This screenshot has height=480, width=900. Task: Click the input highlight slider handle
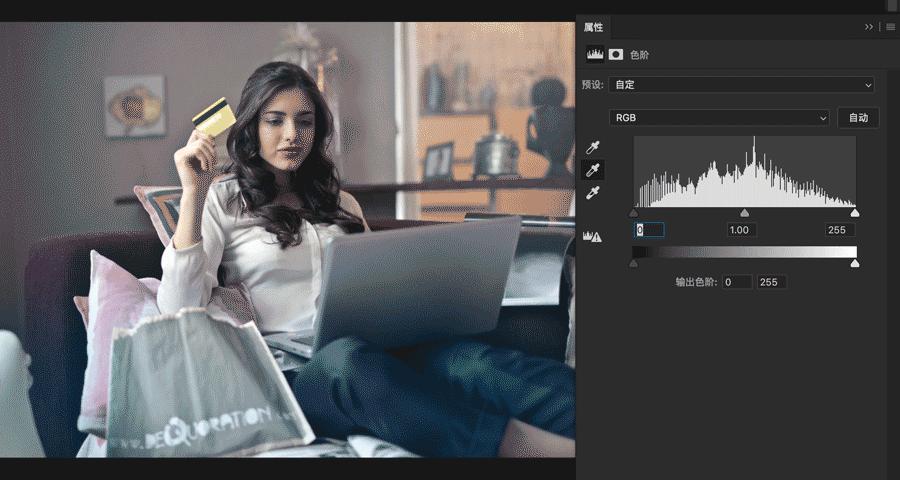point(855,213)
